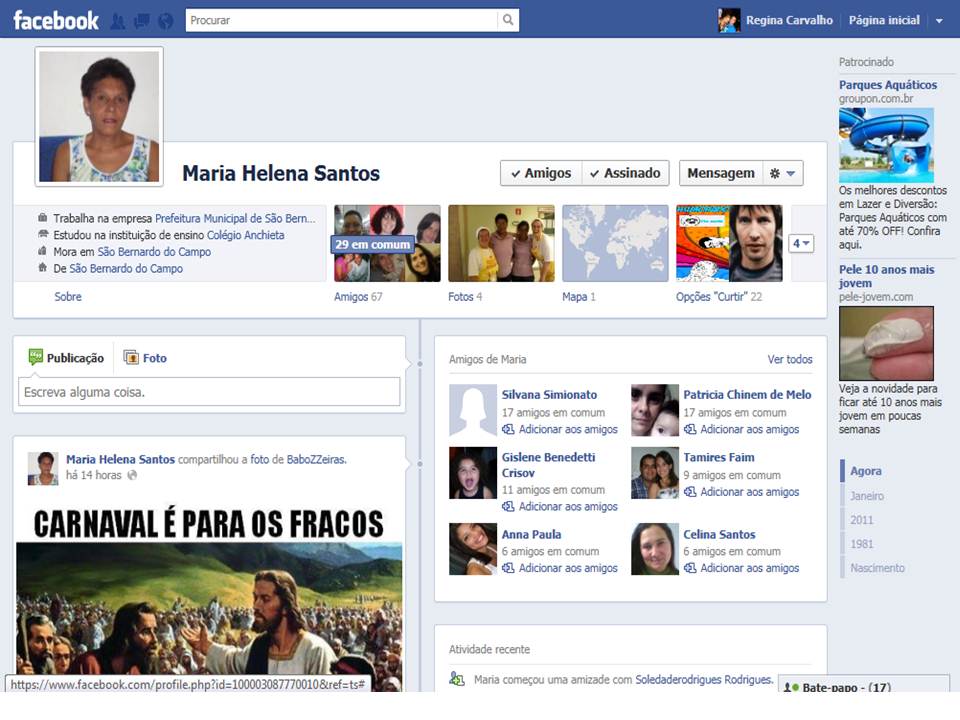Open Regina Carvalho profile link

pyautogui.click(x=789, y=20)
